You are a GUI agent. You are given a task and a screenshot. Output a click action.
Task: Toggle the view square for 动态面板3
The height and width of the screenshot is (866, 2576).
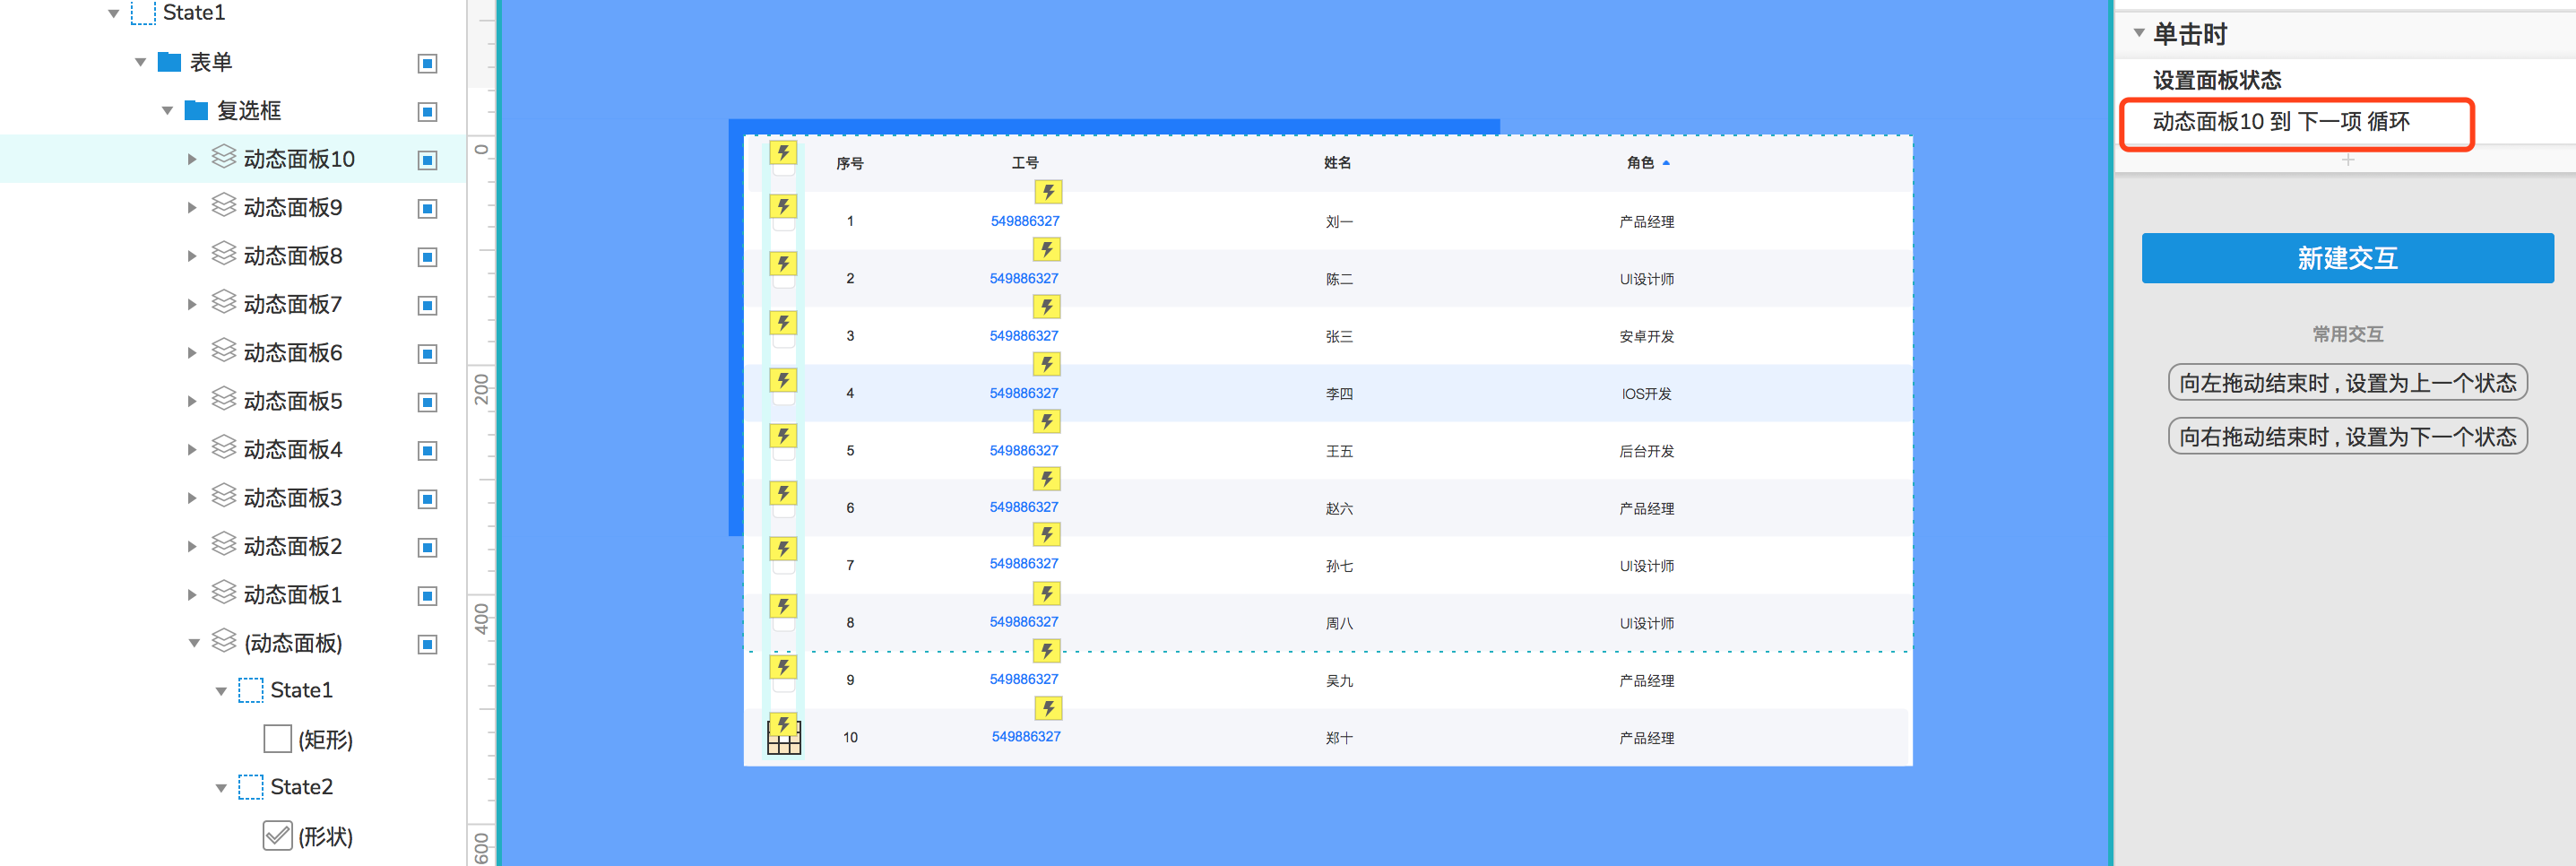pyautogui.click(x=427, y=499)
